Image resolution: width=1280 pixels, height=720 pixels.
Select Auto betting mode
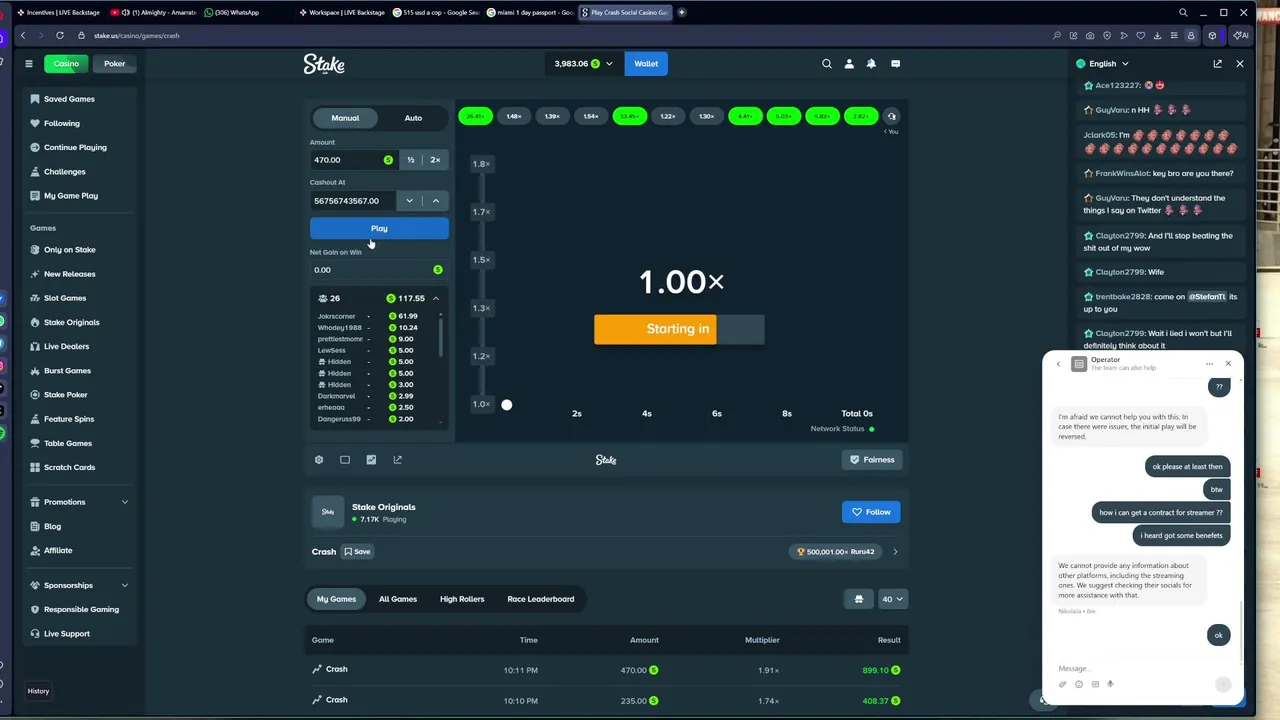(413, 118)
